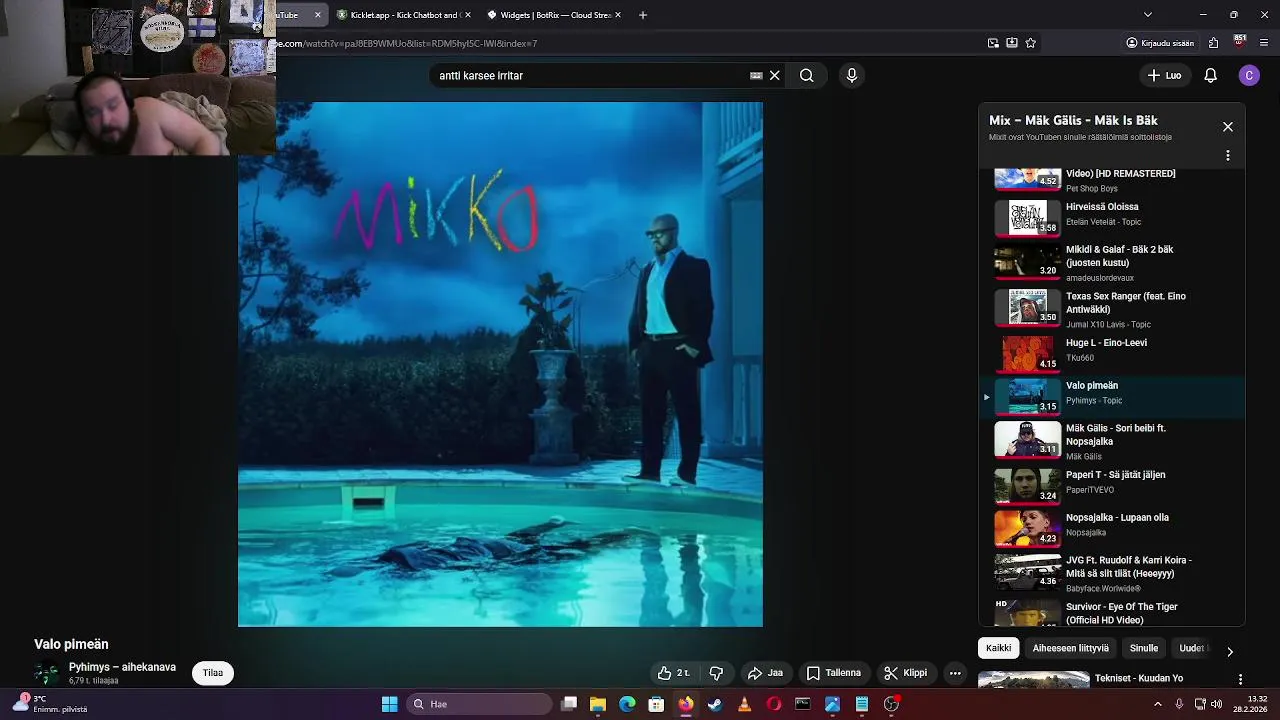
Task: Open the ad blocker extension showing 851
Action: coord(1240,42)
